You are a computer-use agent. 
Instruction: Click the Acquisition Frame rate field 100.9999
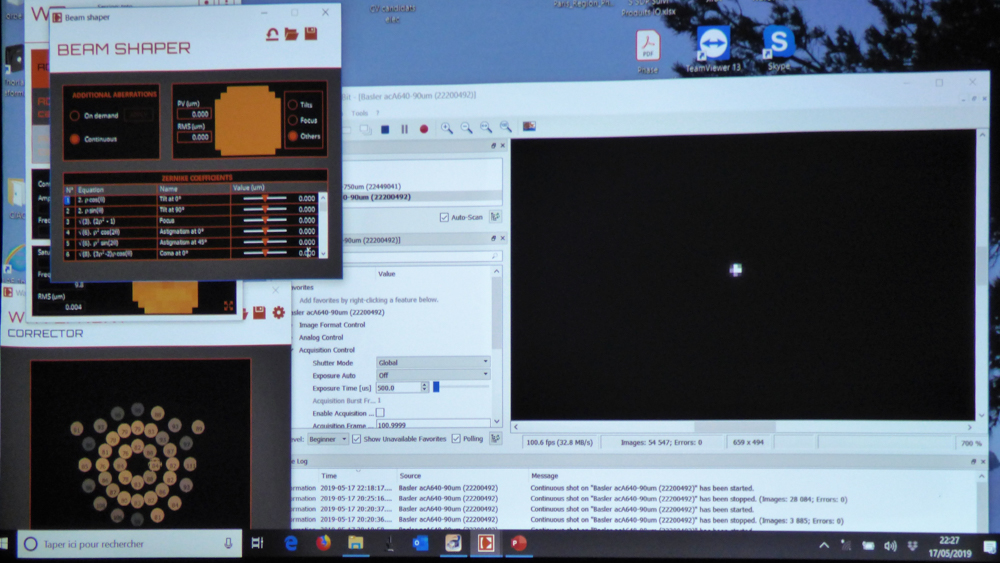click(433, 425)
